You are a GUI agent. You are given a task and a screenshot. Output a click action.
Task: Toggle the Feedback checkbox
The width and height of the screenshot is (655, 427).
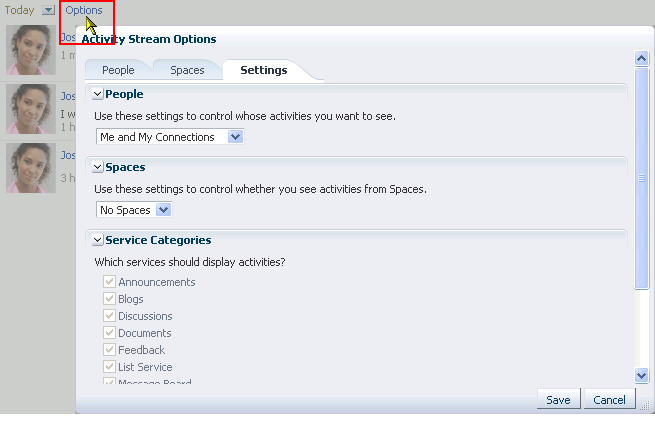point(109,349)
